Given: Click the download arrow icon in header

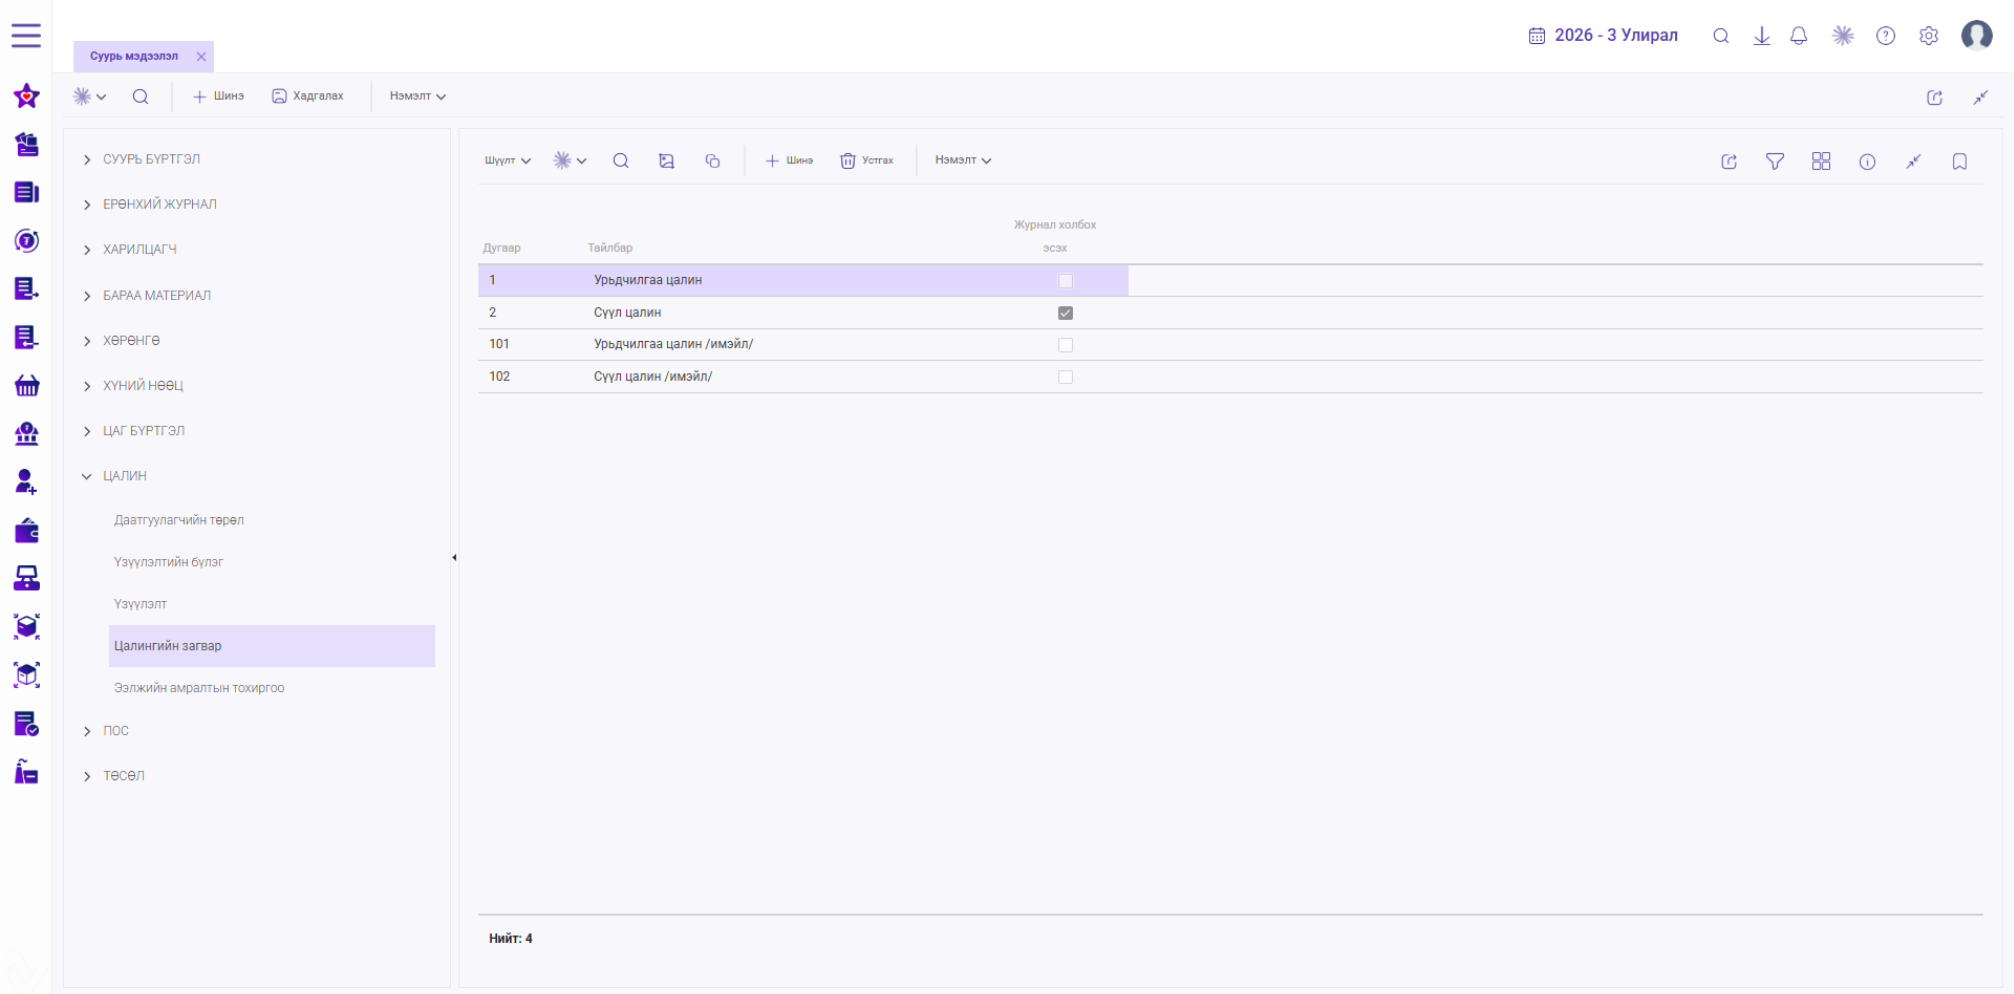Looking at the screenshot, I should [x=1762, y=36].
